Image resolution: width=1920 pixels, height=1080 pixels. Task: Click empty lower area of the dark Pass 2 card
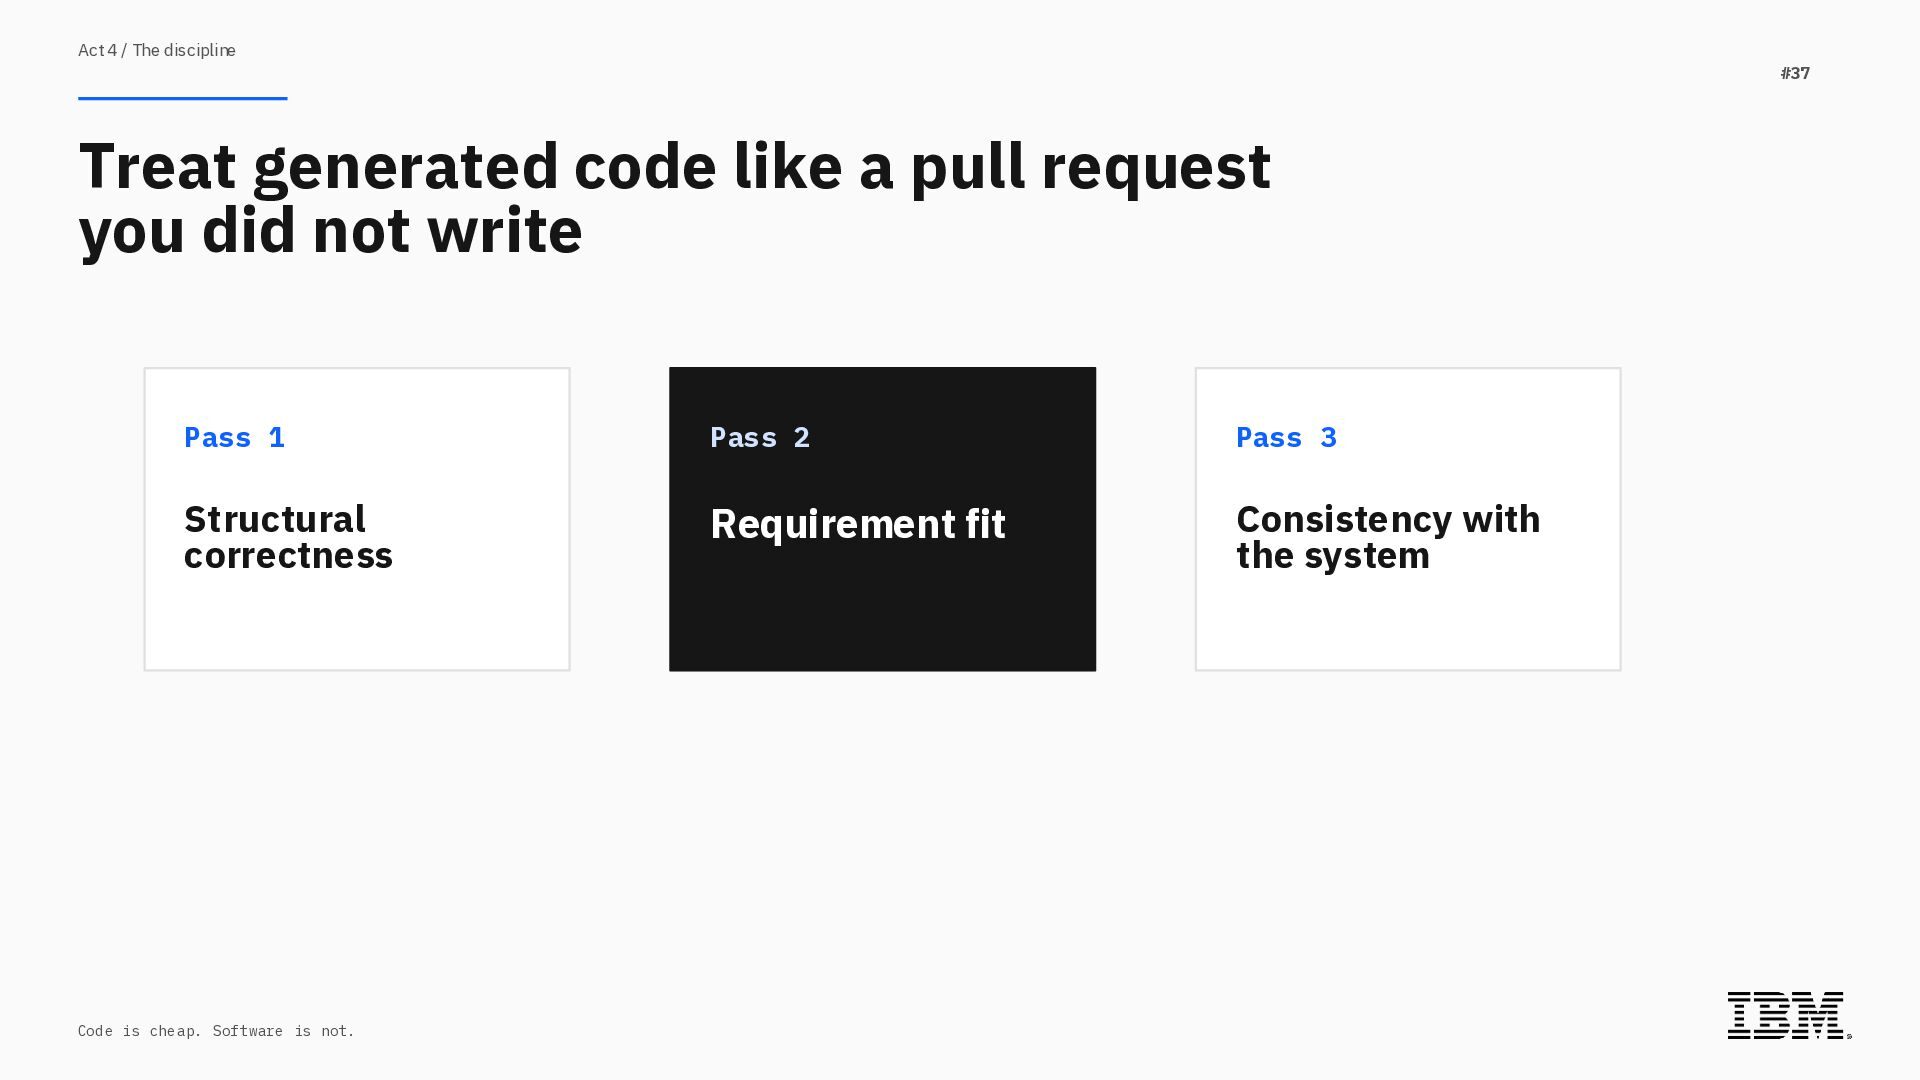click(x=882, y=620)
